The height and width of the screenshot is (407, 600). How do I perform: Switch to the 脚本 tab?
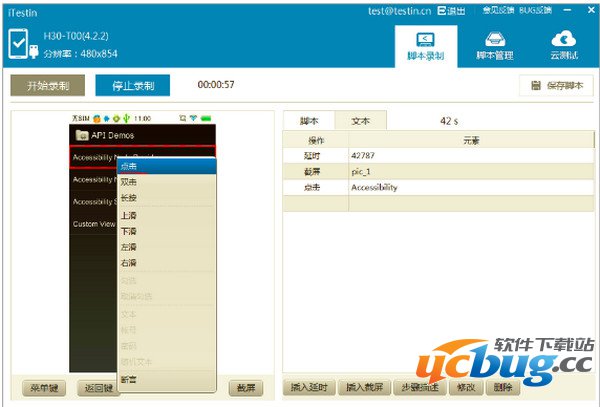click(x=309, y=120)
